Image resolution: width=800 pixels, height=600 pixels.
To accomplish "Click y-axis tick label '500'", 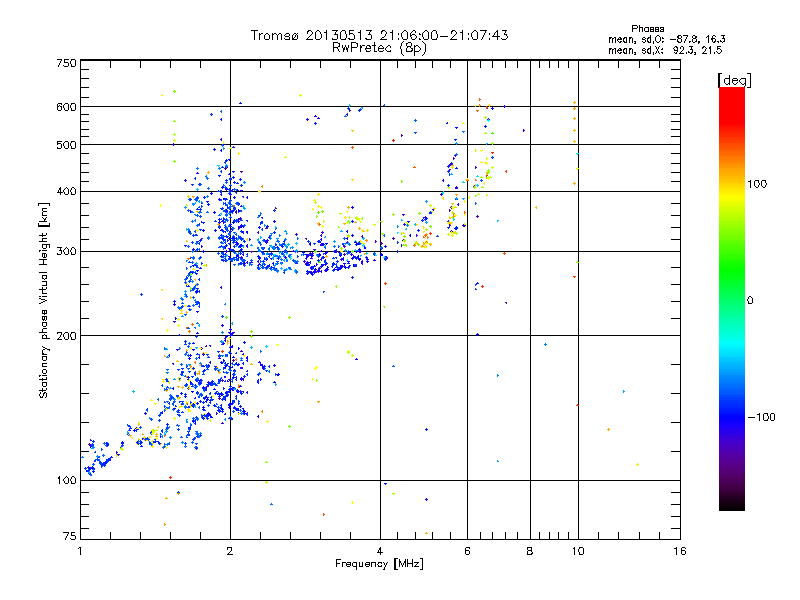I will [66, 145].
